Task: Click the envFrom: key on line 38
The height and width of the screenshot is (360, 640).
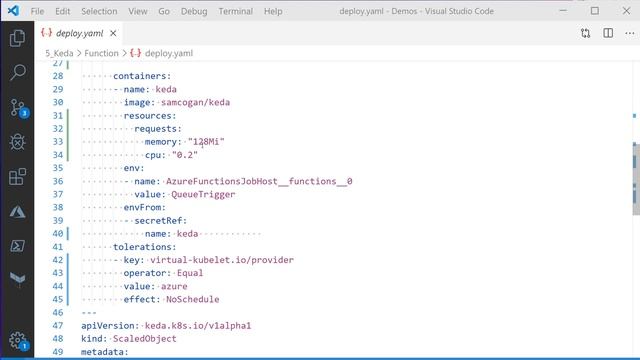Action: [x=144, y=207]
